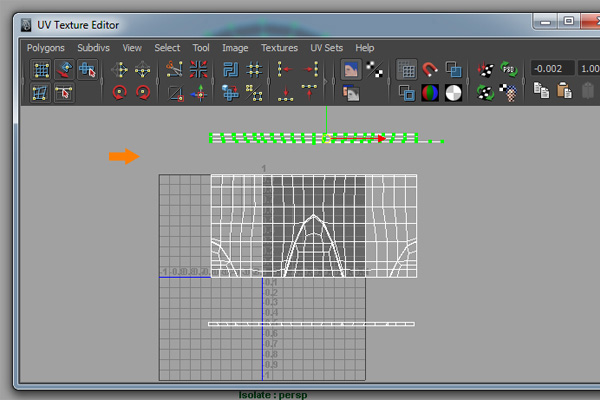Open the Polygons menu
The height and width of the screenshot is (400, 600).
point(46,47)
